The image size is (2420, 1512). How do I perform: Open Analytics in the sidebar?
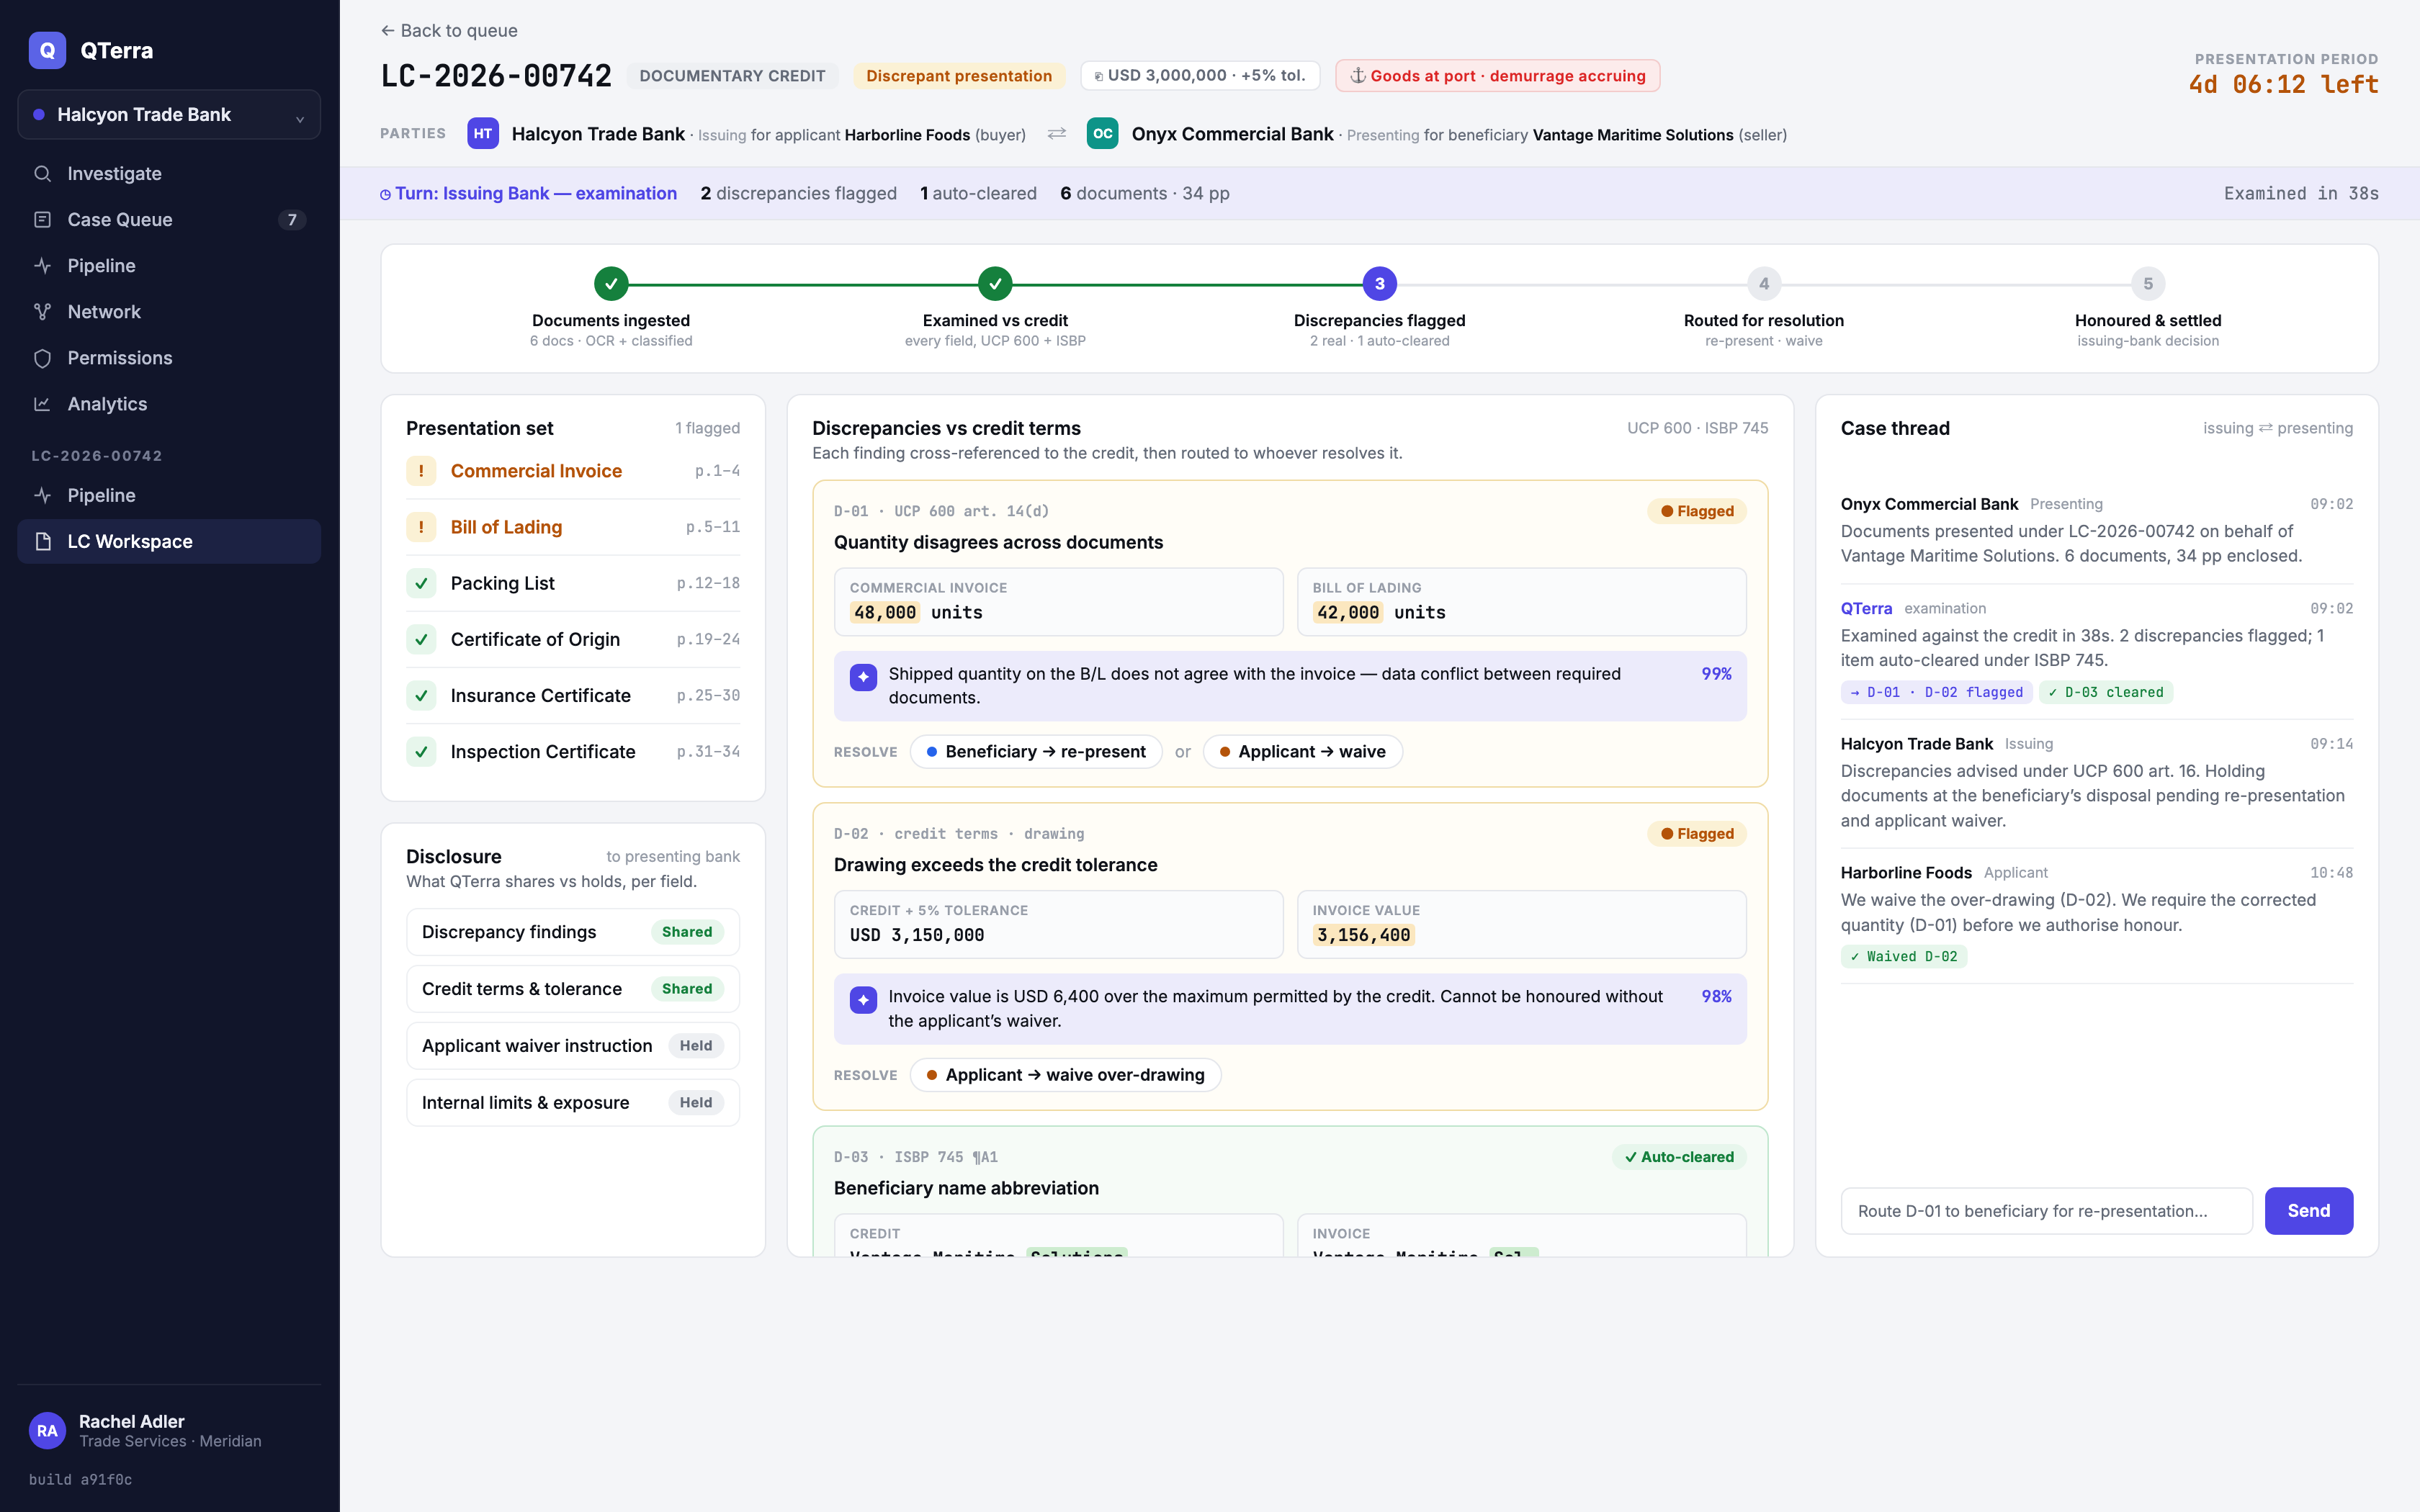pyautogui.click(x=169, y=404)
